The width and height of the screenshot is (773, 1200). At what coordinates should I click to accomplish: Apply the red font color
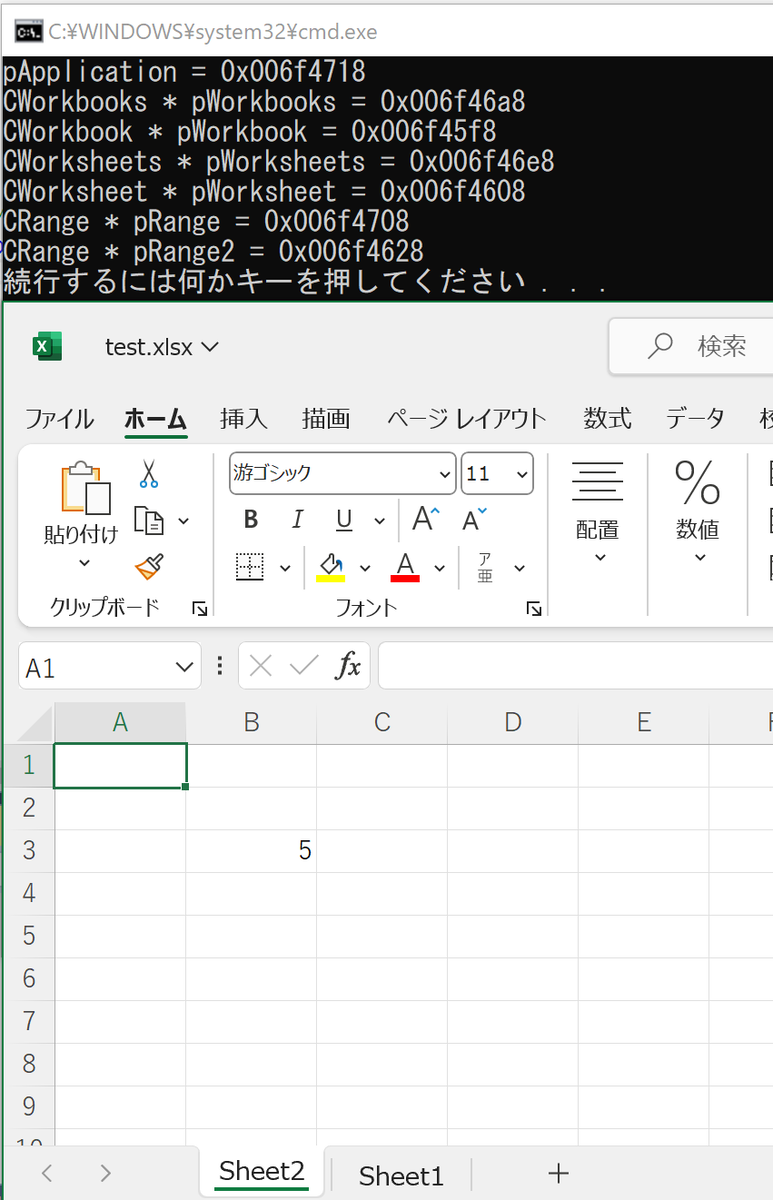(x=405, y=567)
